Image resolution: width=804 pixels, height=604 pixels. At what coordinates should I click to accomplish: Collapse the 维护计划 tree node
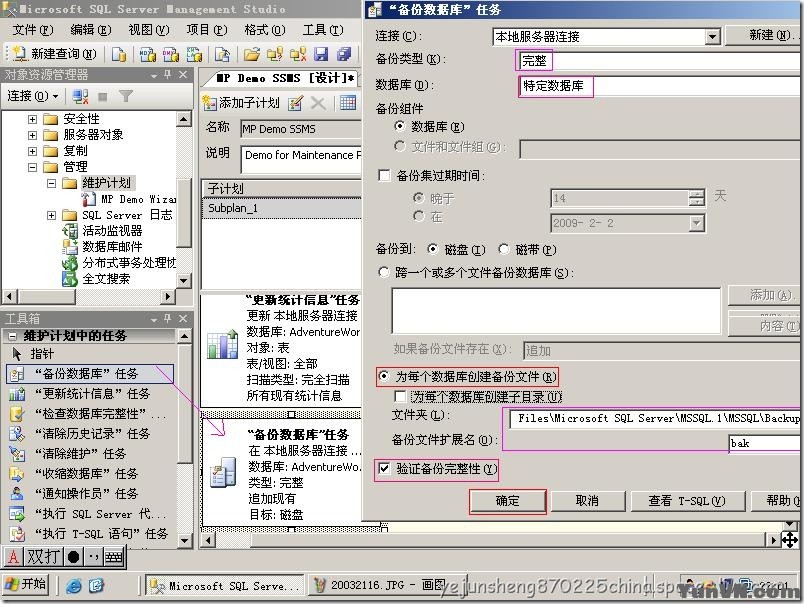(x=51, y=183)
